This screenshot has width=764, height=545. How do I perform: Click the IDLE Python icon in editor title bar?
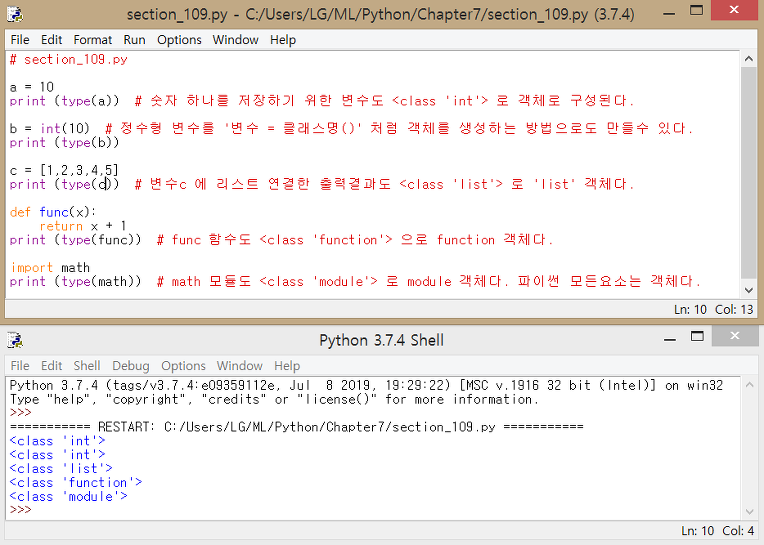15,14
